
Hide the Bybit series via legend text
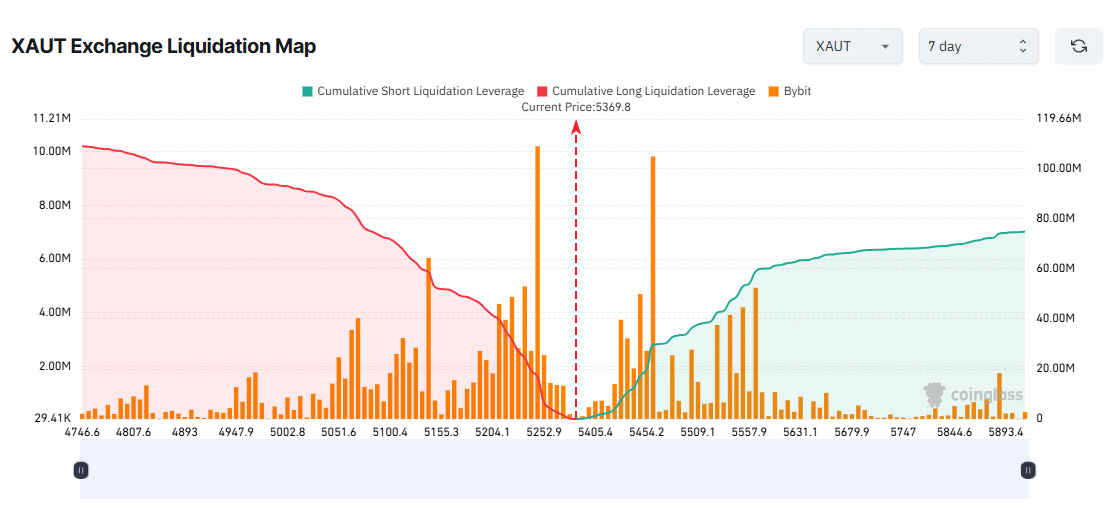pyautogui.click(x=798, y=91)
